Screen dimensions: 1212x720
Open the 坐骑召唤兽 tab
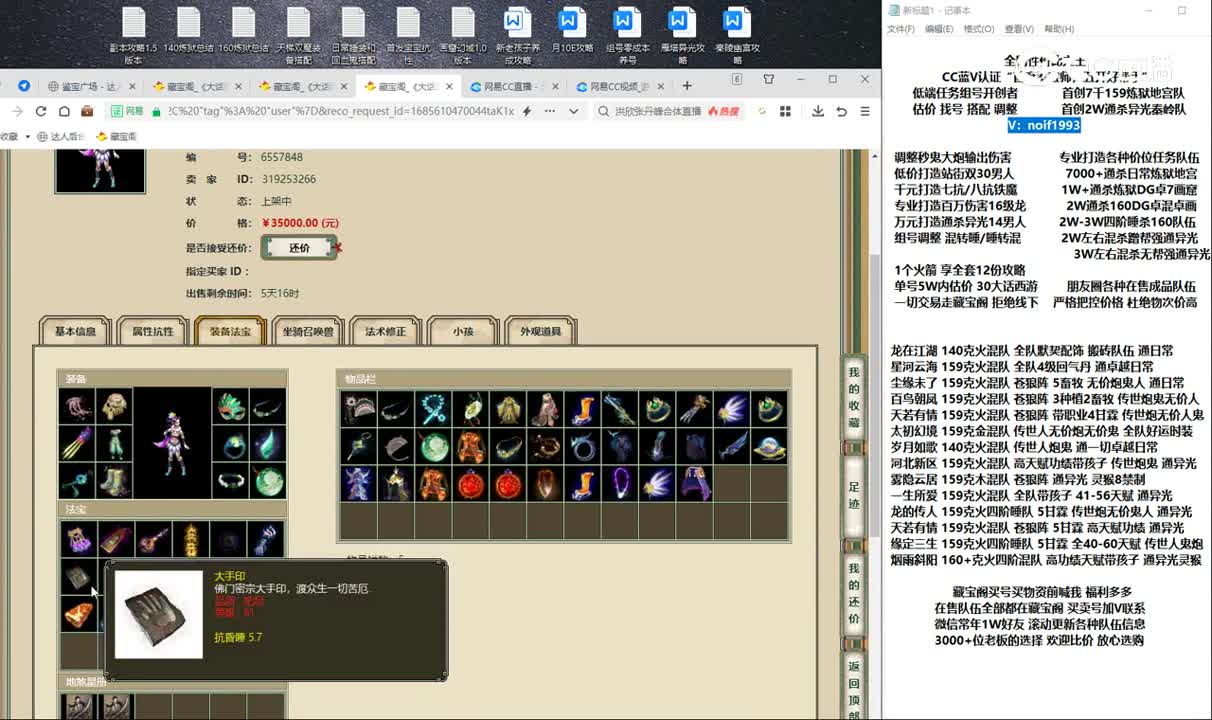tap(308, 331)
